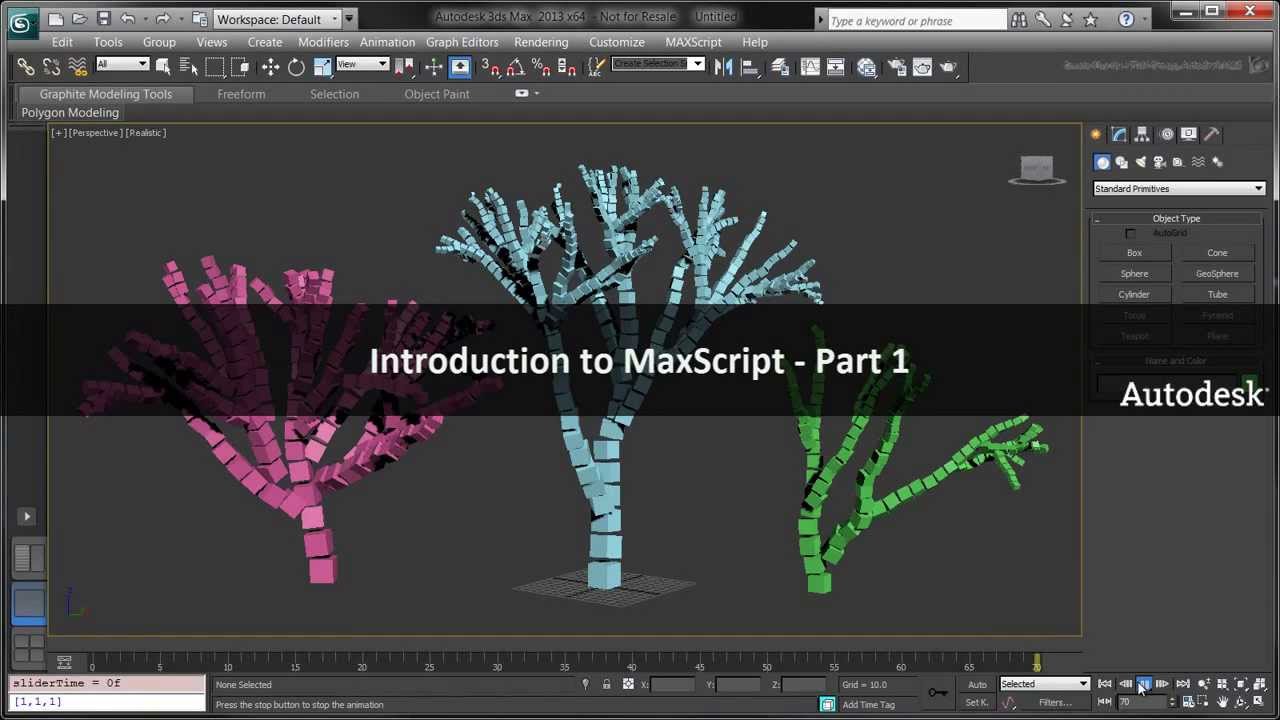The width and height of the screenshot is (1280, 720).
Task: Click the search keyword or phrase field
Action: [x=917, y=20]
